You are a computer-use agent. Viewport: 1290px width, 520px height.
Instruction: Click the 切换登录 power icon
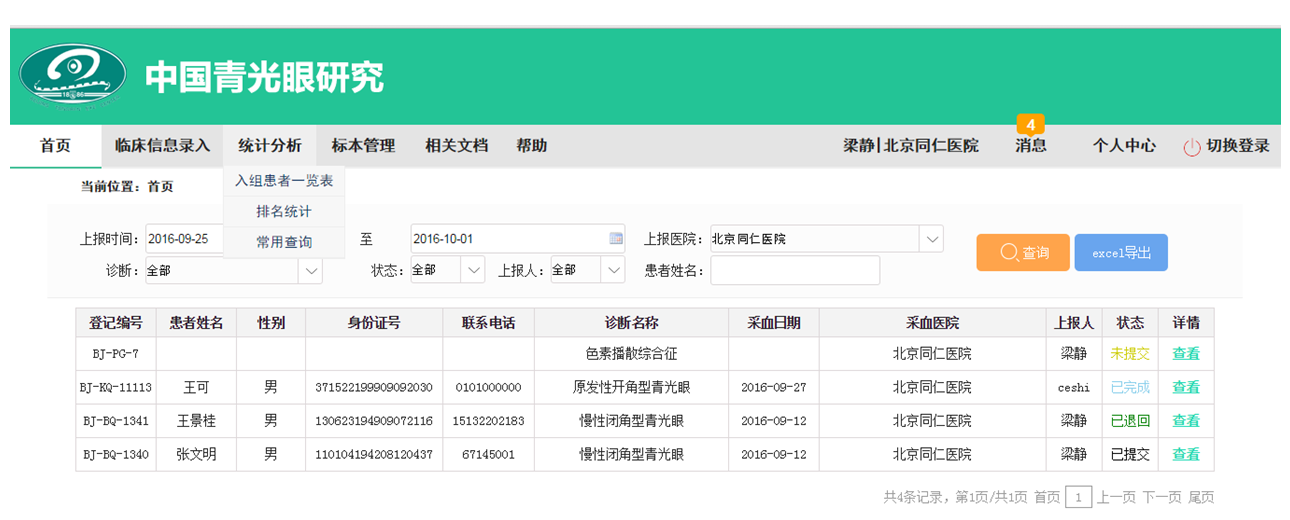pyautogui.click(x=1191, y=147)
